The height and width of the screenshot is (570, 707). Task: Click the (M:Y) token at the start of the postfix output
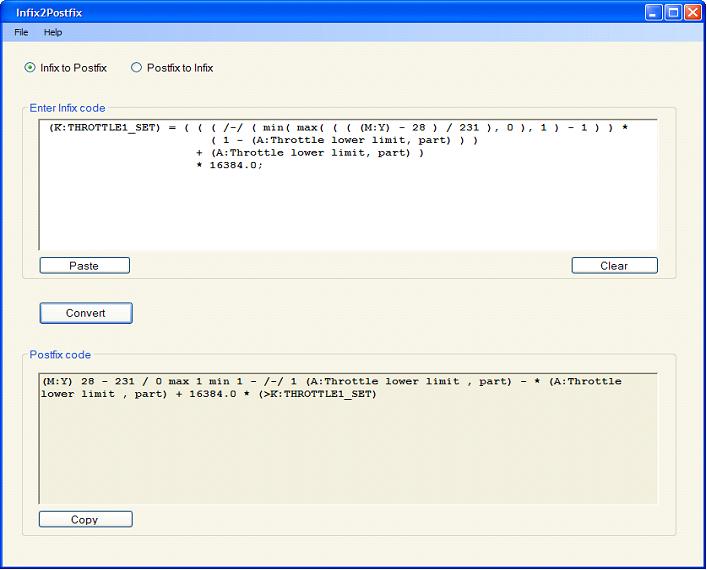pos(57,382)
